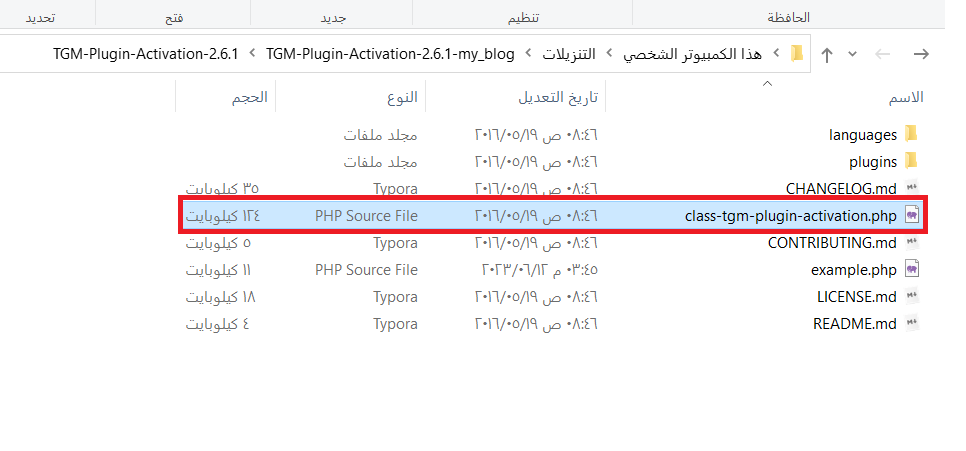Click the README.md file icon

pyautogui.click(x=911, y=324)
